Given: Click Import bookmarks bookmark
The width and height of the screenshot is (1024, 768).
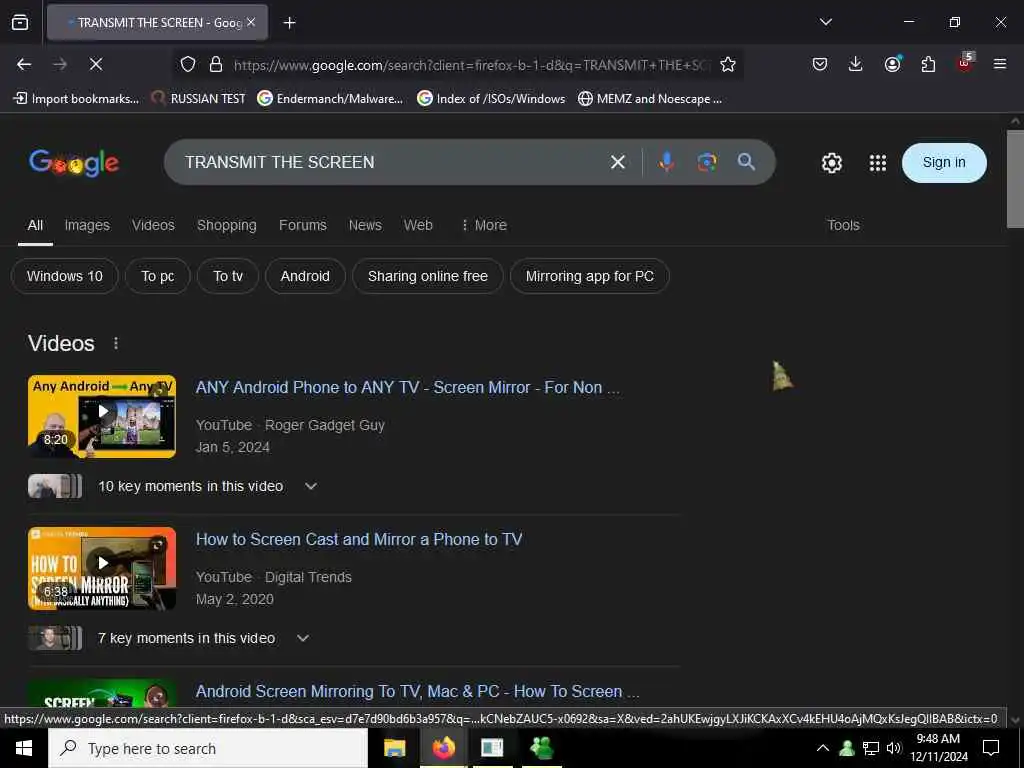Looking at the screenshot, I should point(76,99).
